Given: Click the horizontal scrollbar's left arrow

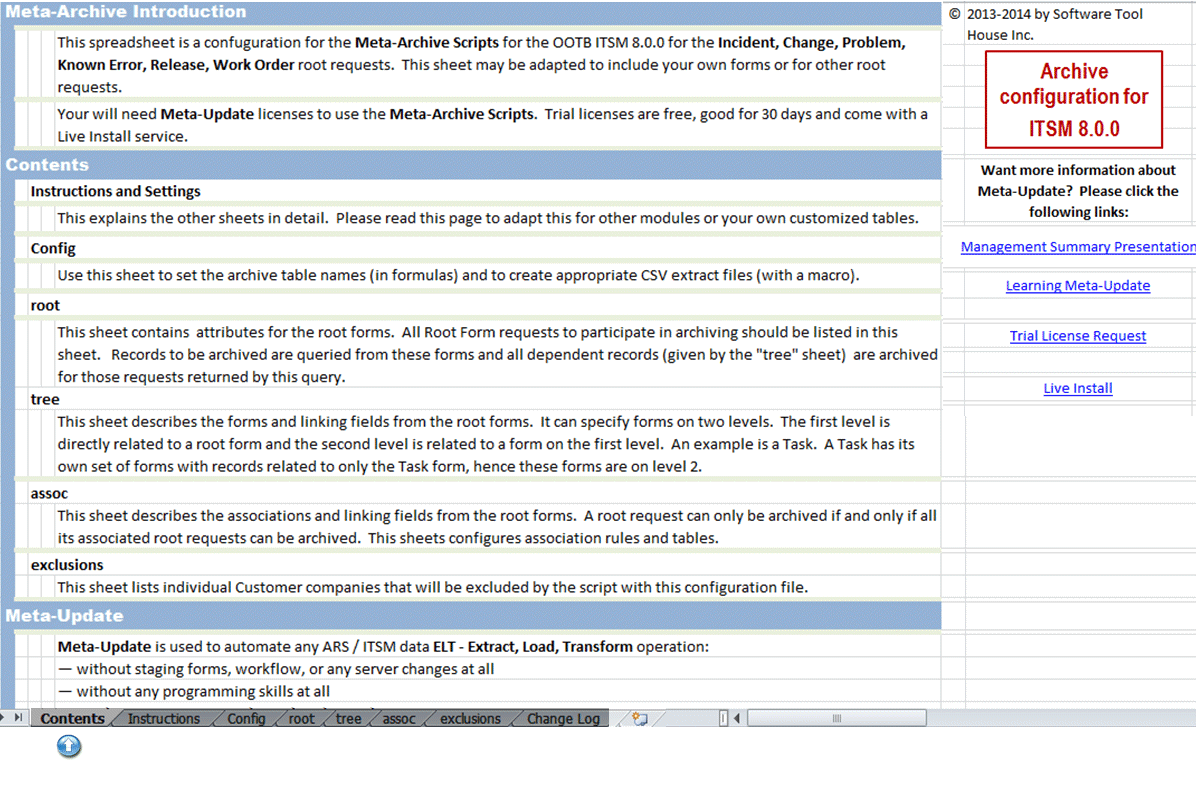Looking at the screenshot, I should [x=737, y=718].
